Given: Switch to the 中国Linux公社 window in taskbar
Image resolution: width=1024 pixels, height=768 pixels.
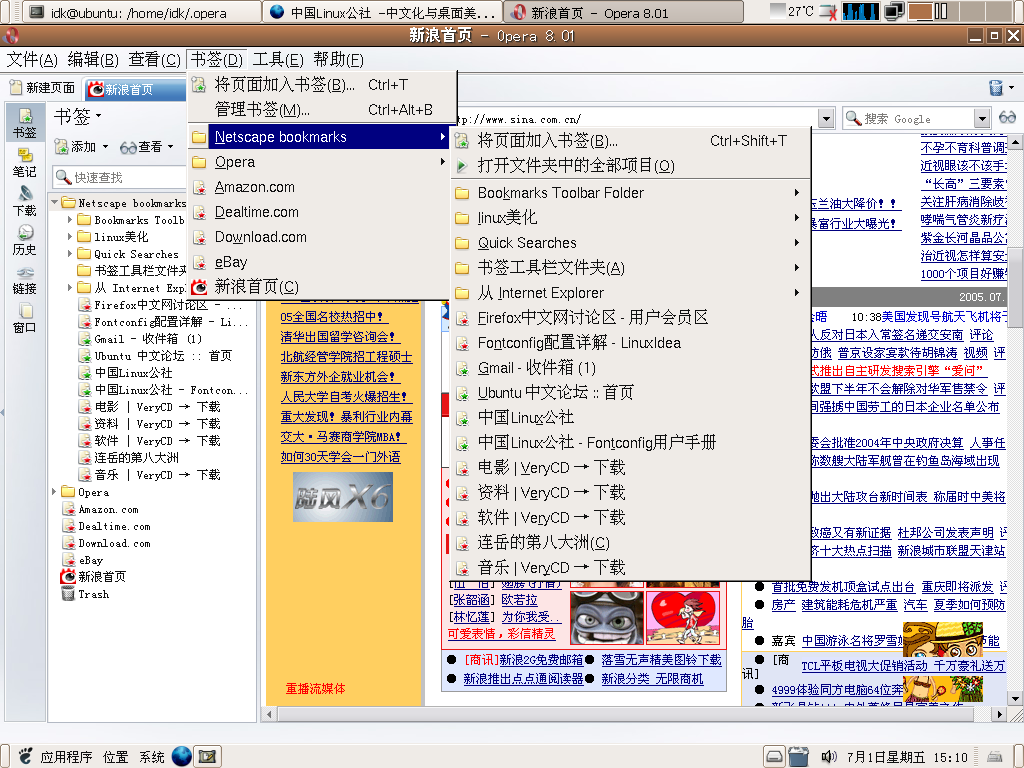Looking at the screenshot, I should coord(383,12).
